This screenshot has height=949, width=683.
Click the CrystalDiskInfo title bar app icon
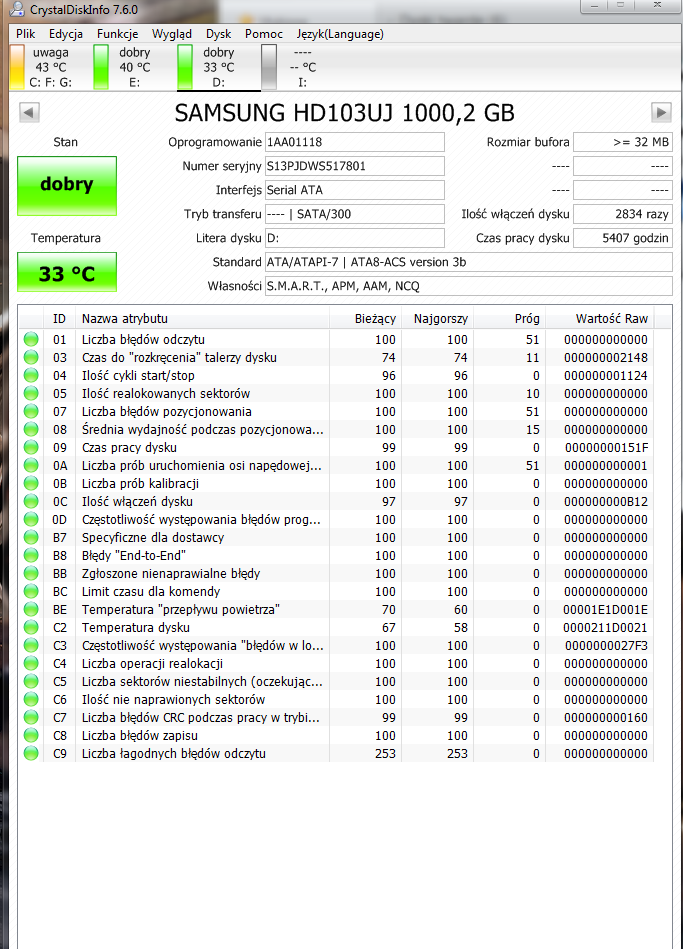tap(19, 10)
